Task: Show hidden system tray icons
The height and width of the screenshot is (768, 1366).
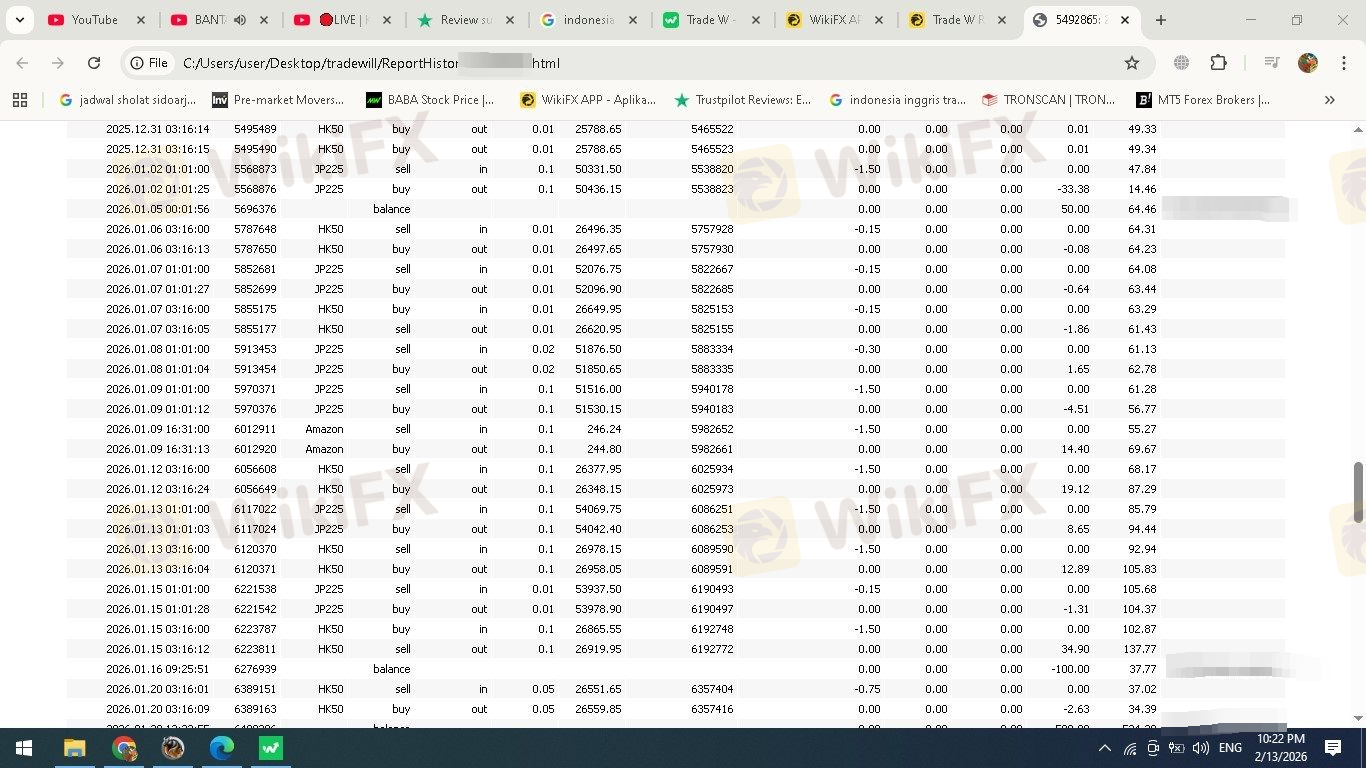Action: coord(1105,748)
